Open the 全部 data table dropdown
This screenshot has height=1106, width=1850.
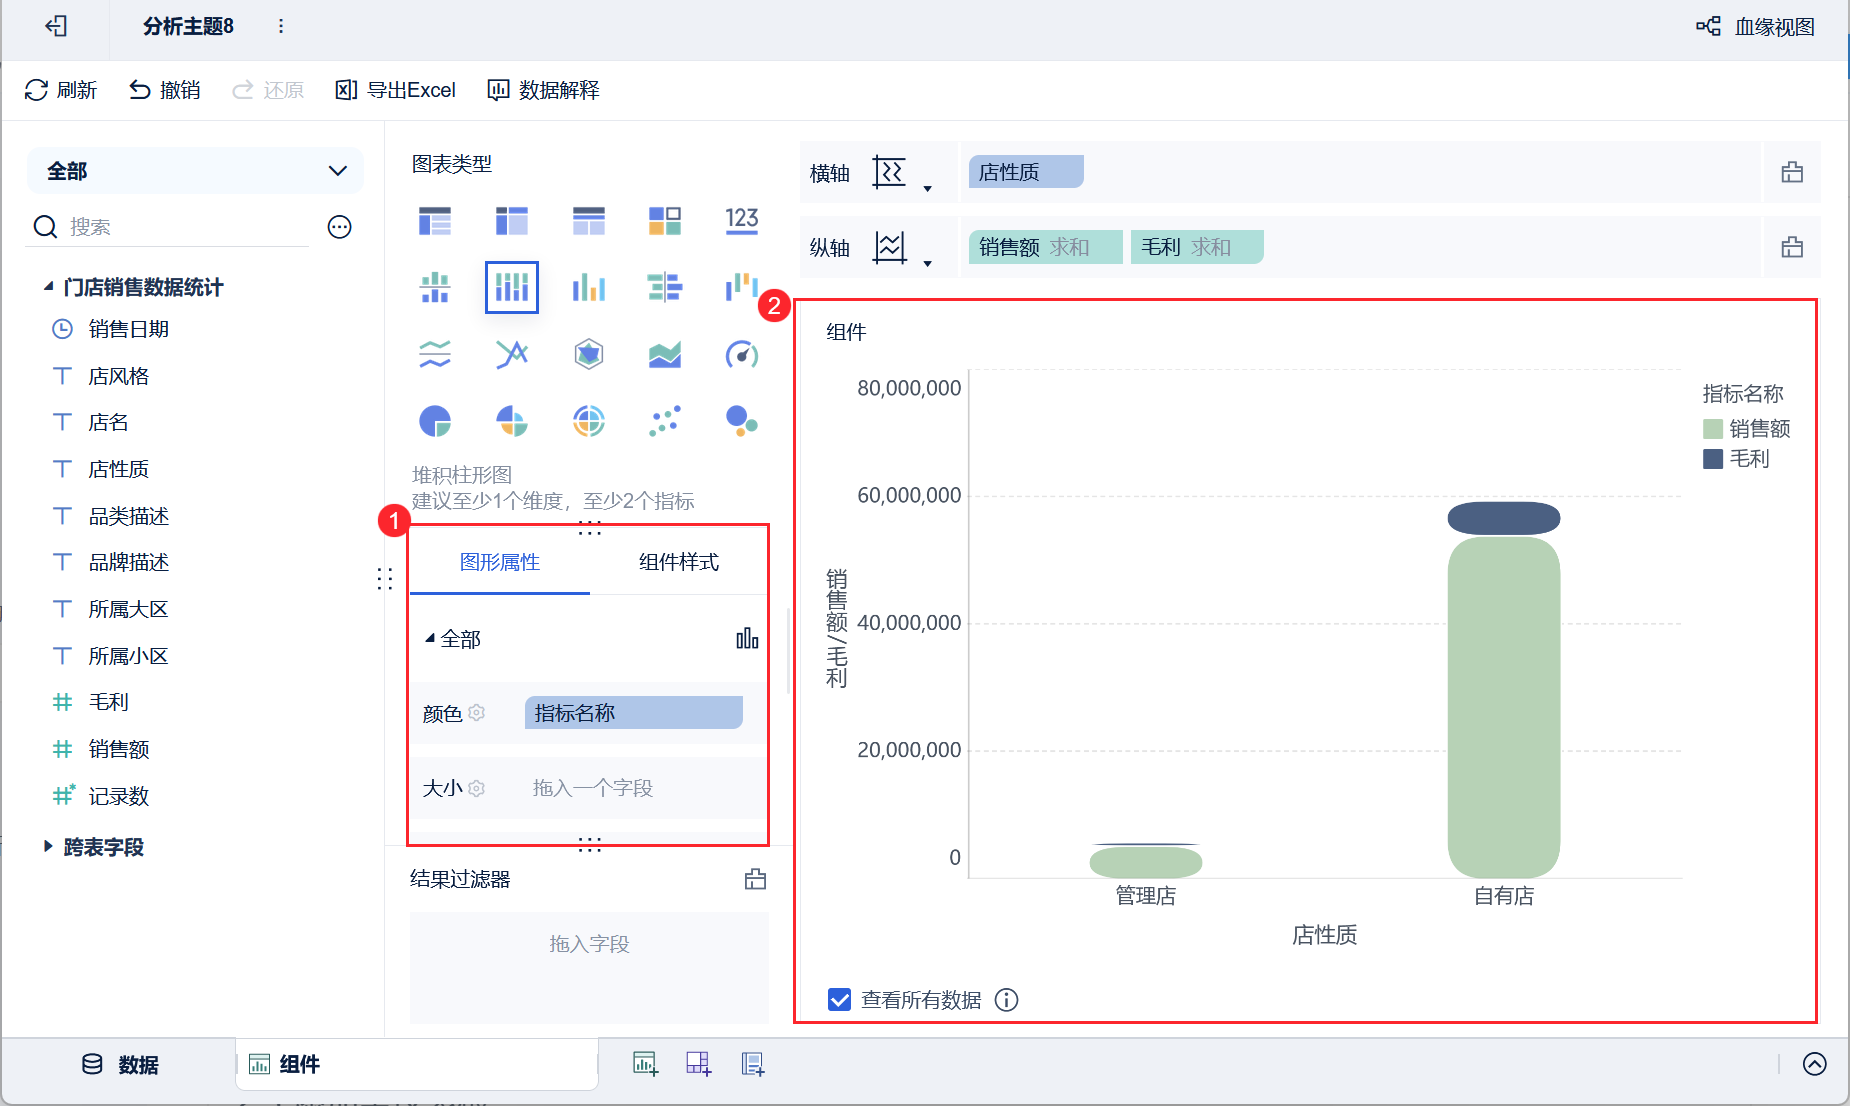(195, 171)
